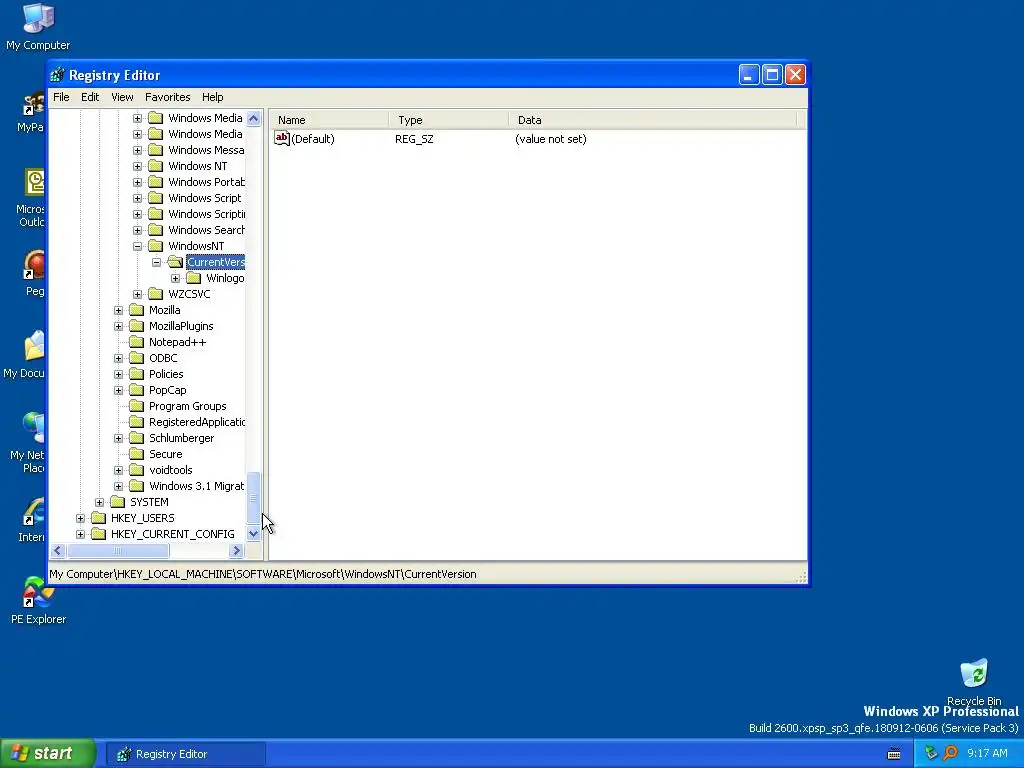Open the Recycle Bin desktop icon
The image size is (1024, 768).
coord(974,682)
